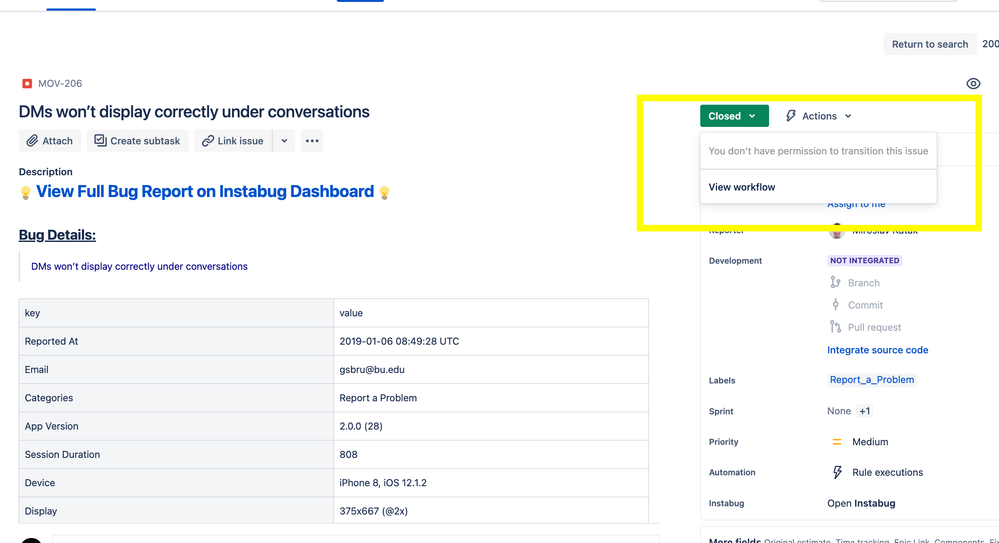
Task: Click the Branch text under Development
Action: (863, 283)
